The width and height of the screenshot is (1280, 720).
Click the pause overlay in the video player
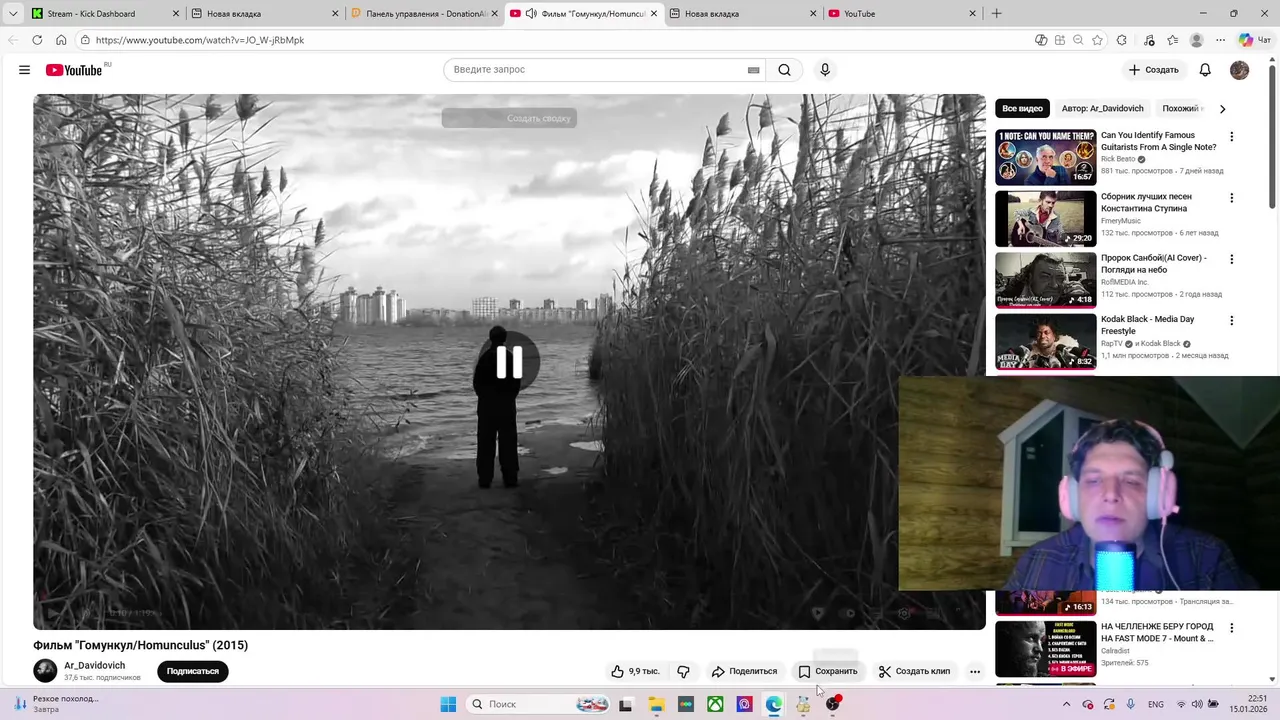click(509, 362)
